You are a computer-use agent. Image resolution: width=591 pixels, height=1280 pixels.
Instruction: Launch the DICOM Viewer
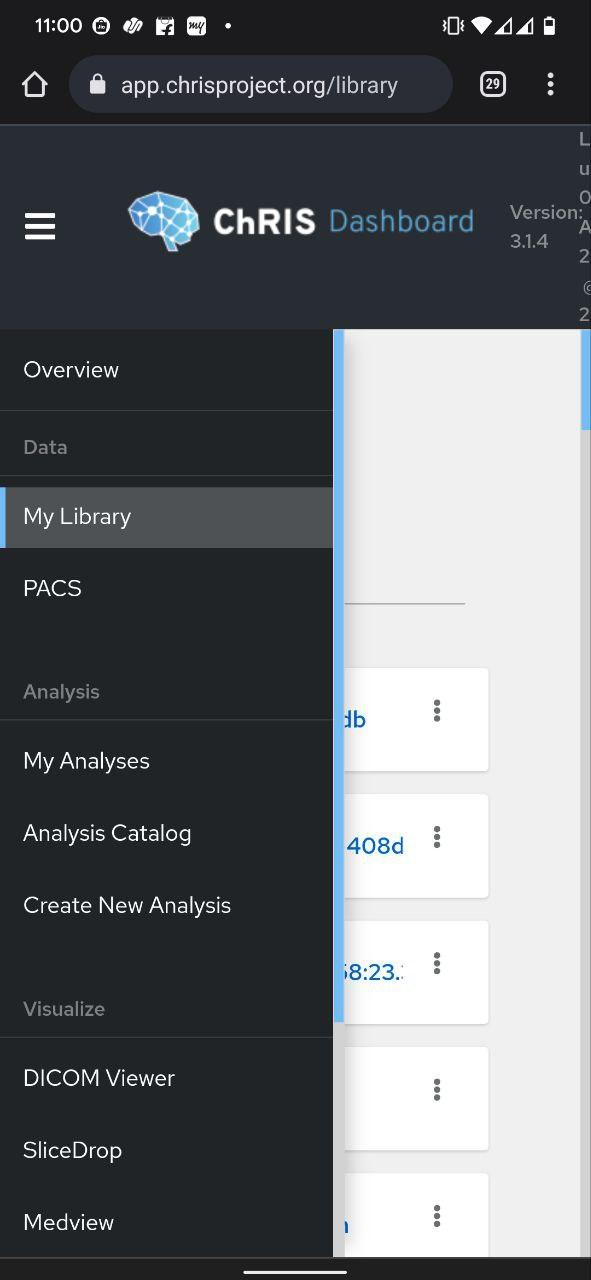pos(99,1077)
